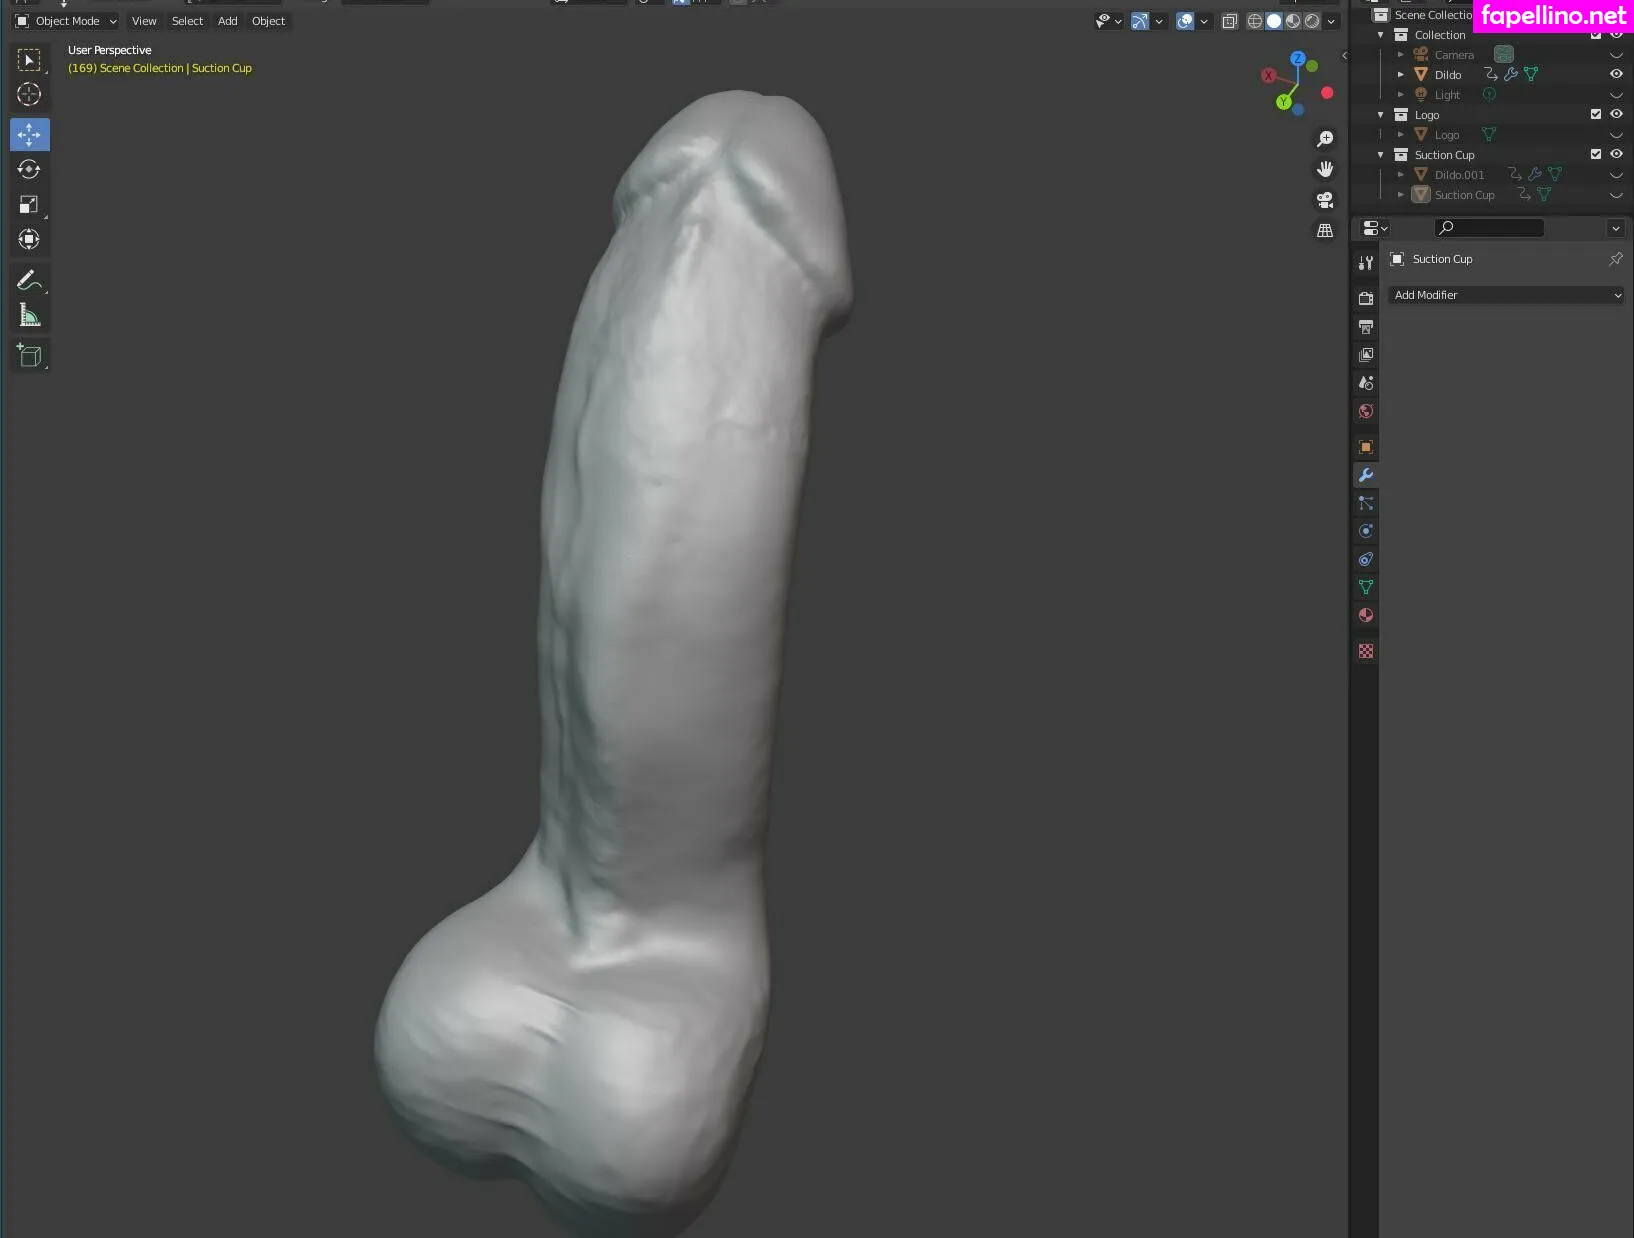Collapse the Logo collection in the outliner
Image resolution: width=1634 pixels, height=1238 pixels.
pos(1381,114)
